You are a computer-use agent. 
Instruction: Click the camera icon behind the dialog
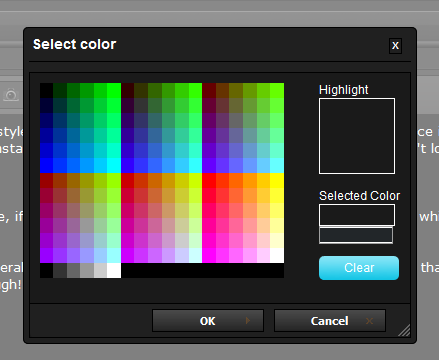[x=11, y=95]
